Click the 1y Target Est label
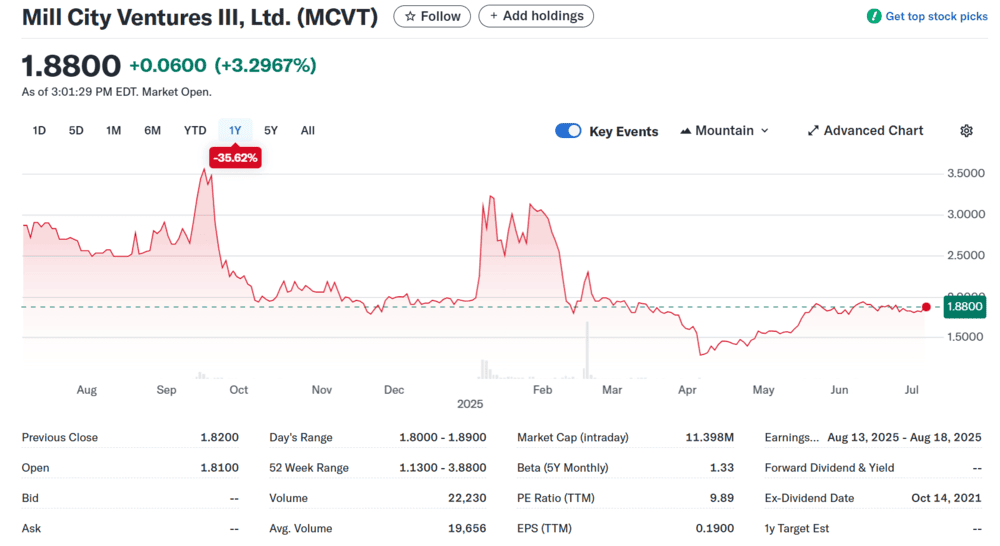The image size is (1000, 546). 797,528
